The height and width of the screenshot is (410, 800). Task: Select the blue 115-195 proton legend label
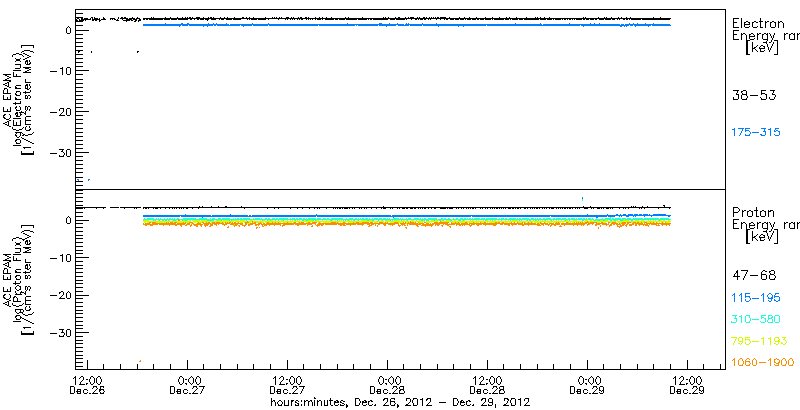coord(756,298)
